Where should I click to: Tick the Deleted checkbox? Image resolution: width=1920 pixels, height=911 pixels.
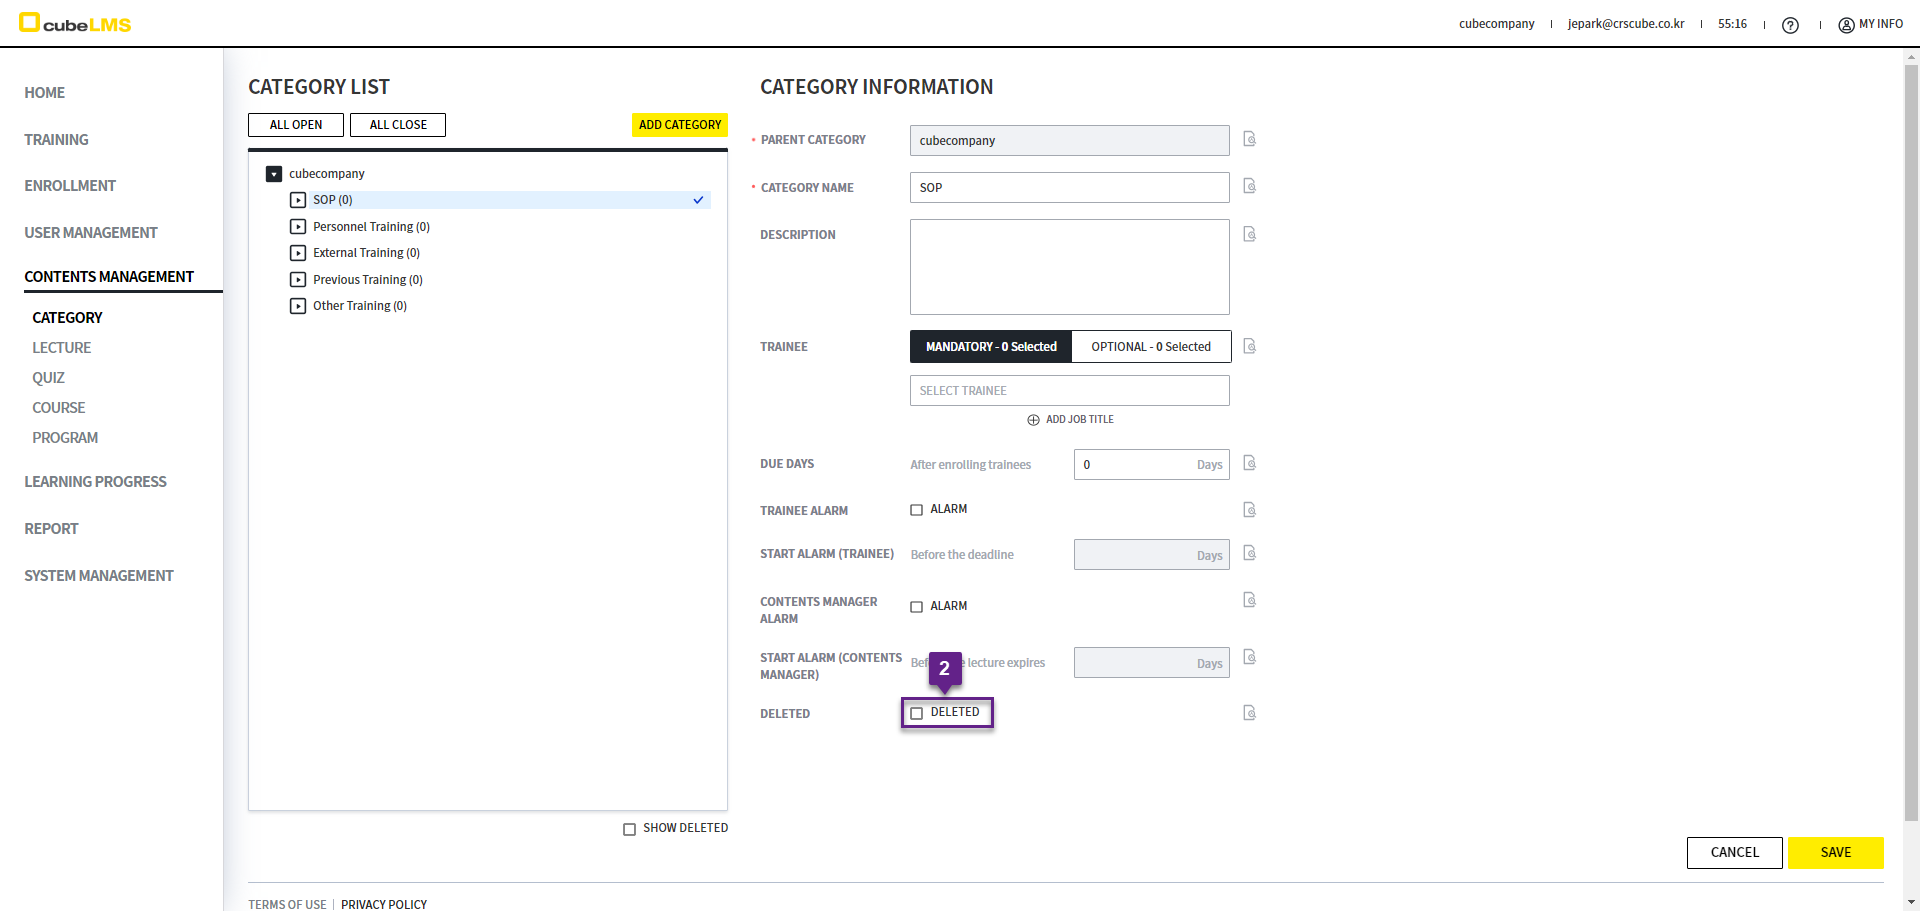[x=916, y=713]
